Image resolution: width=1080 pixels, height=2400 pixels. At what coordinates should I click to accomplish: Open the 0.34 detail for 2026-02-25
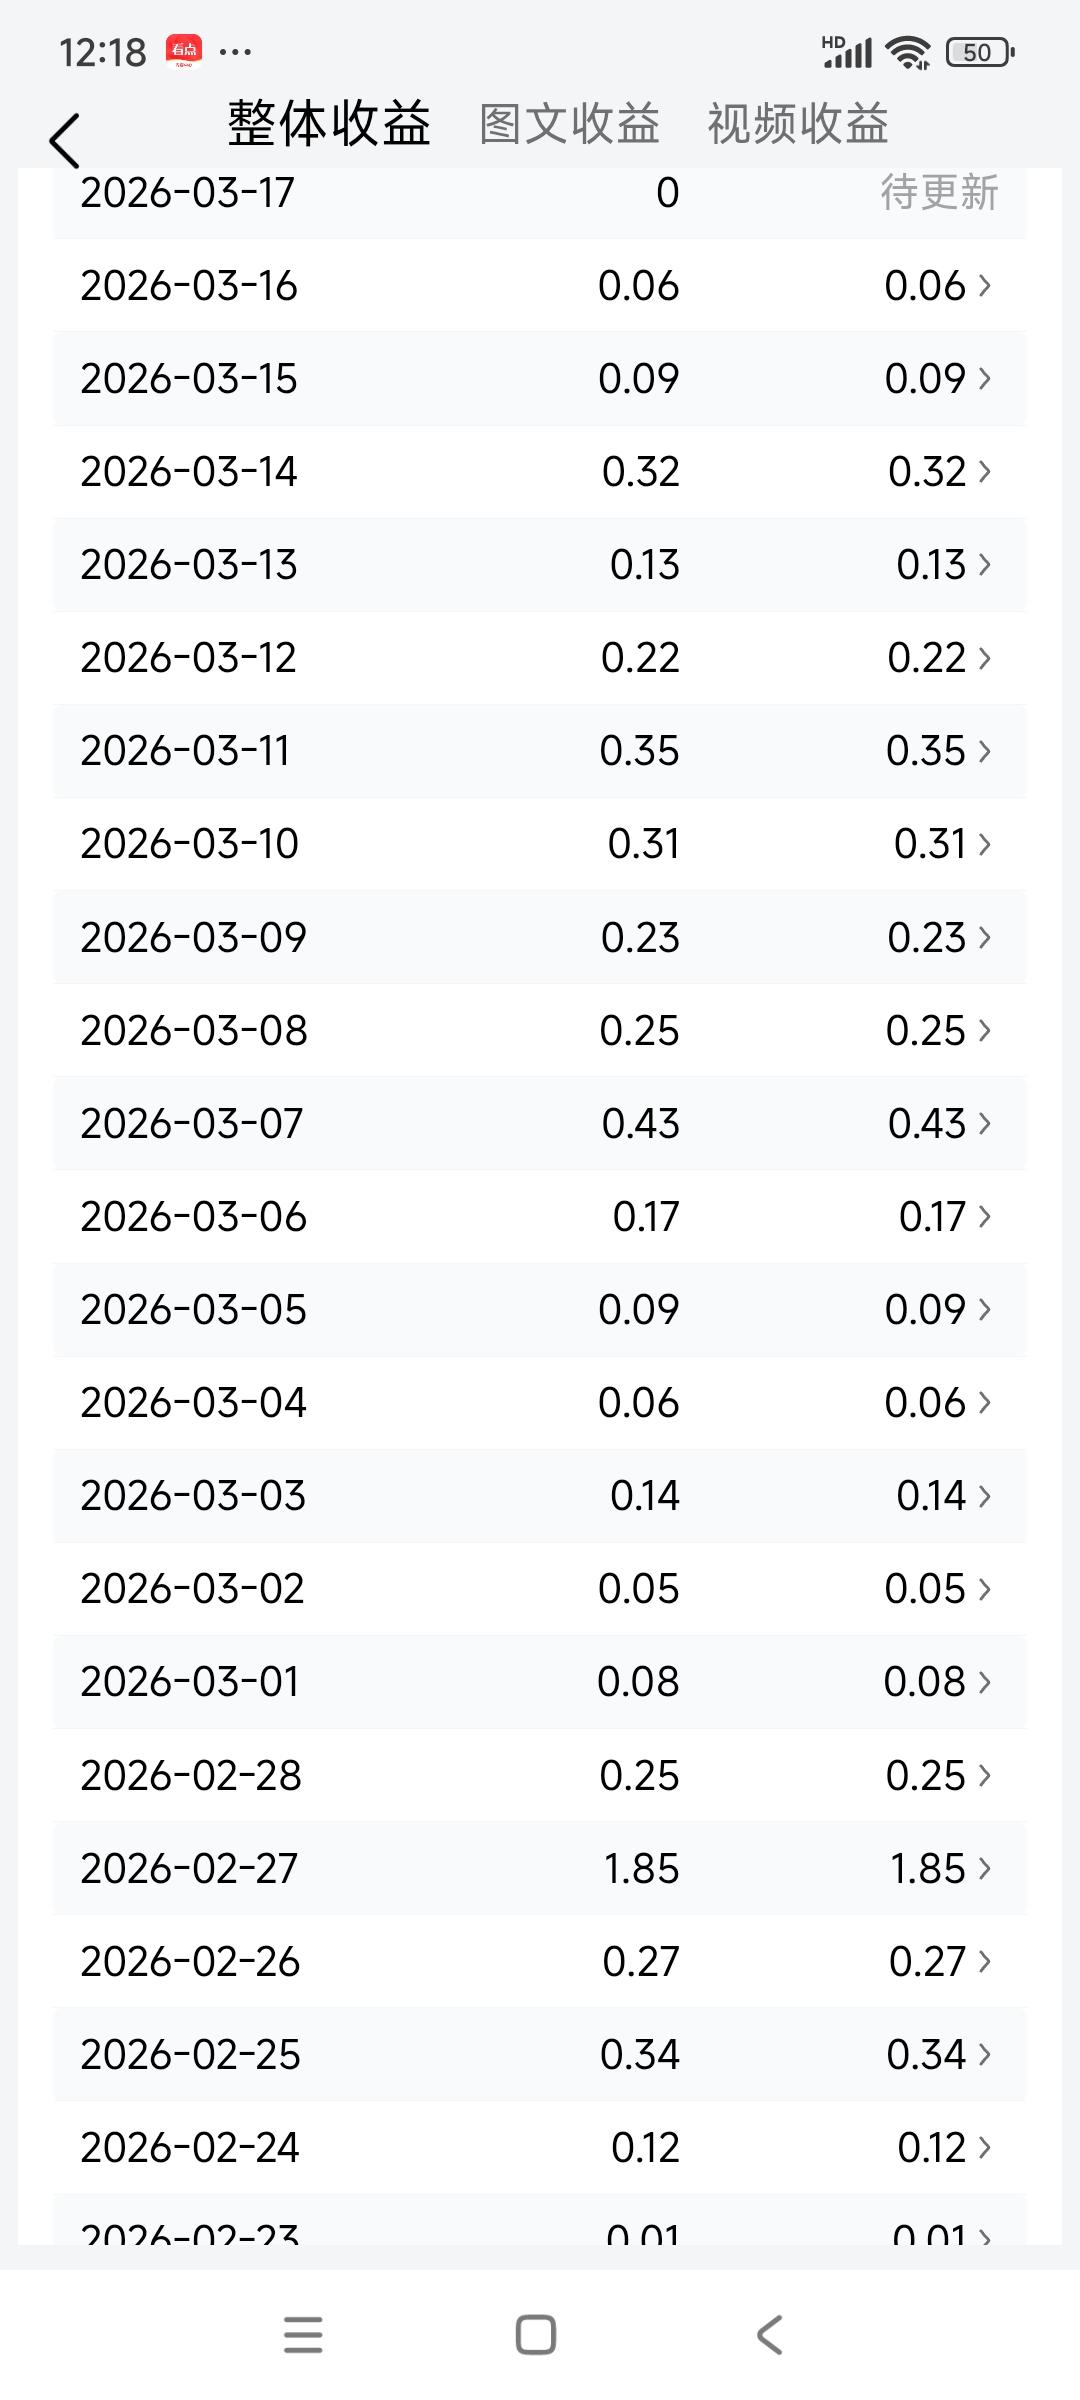[x=926, y=2054]
